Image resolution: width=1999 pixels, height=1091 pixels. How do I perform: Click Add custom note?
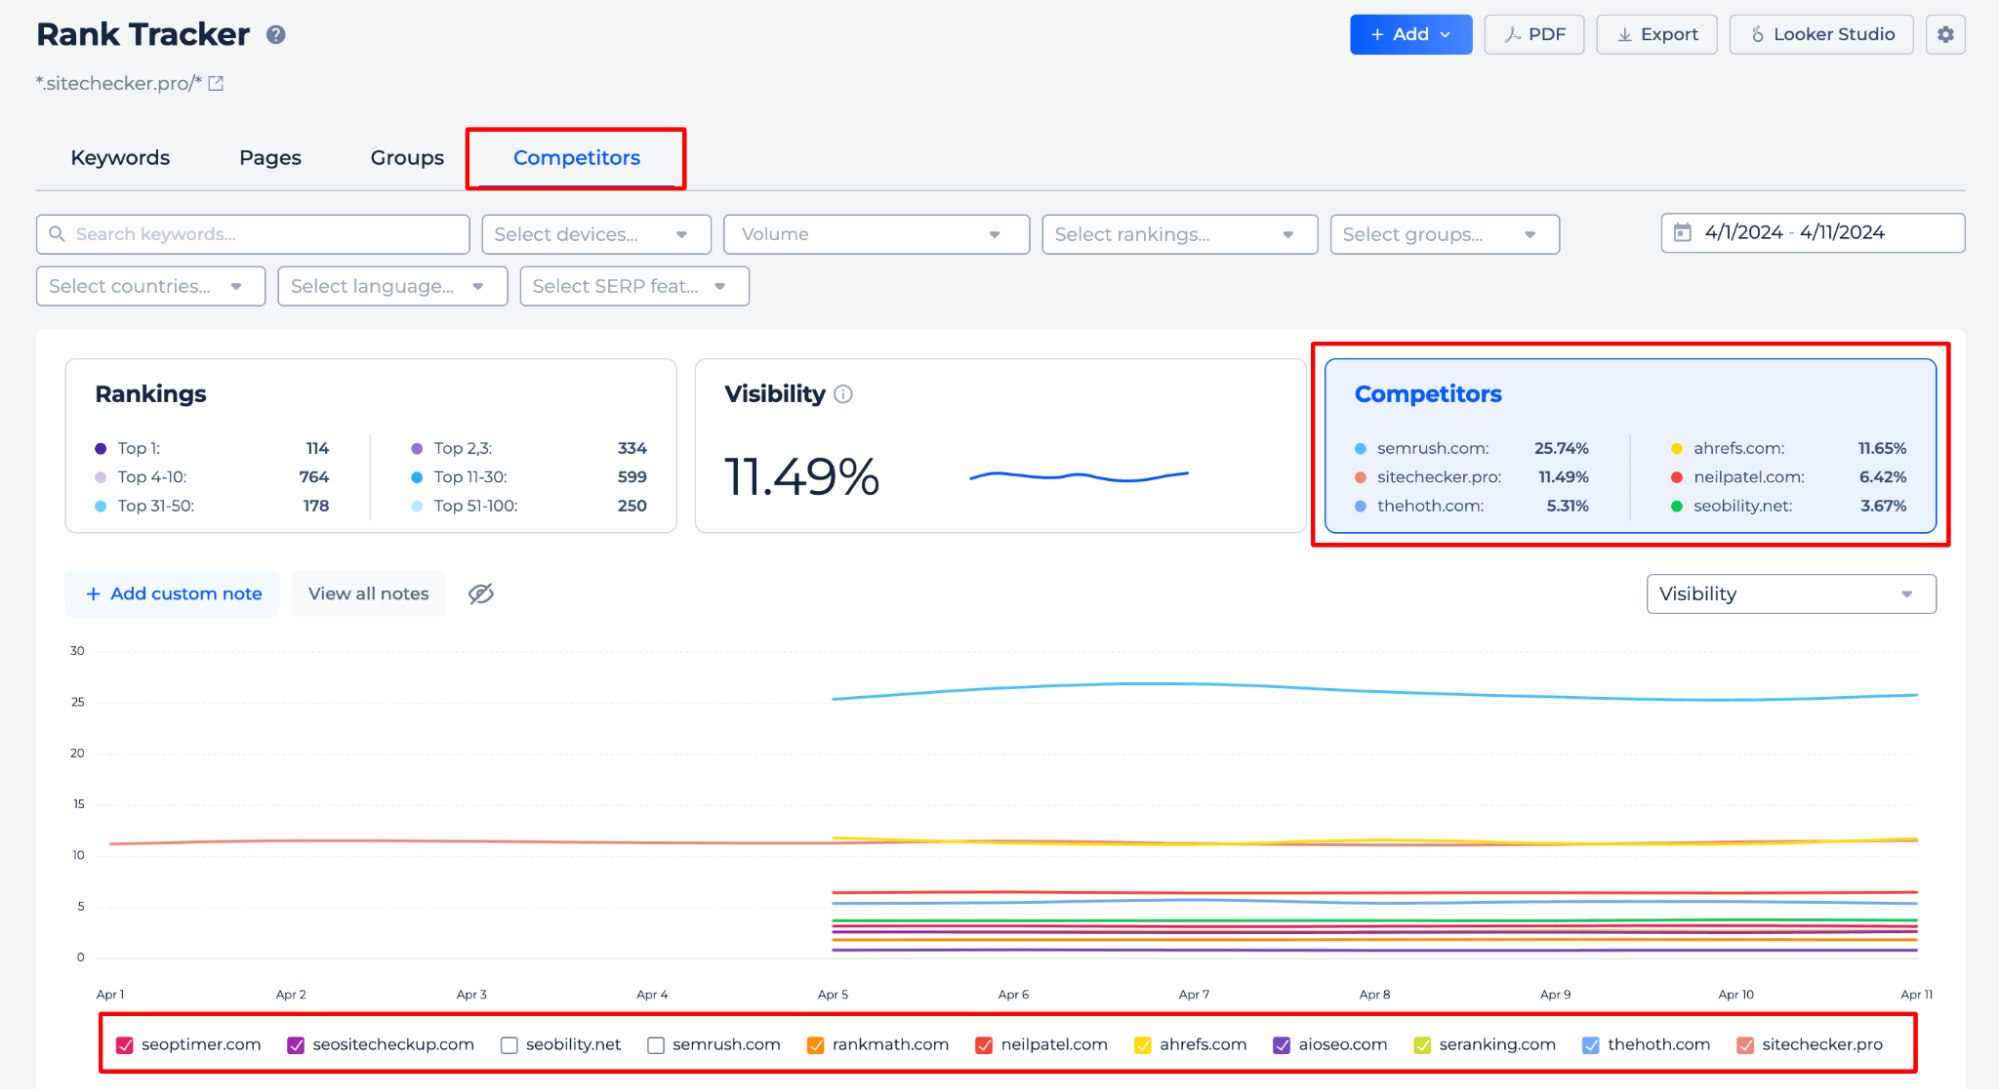coord(173,594)
